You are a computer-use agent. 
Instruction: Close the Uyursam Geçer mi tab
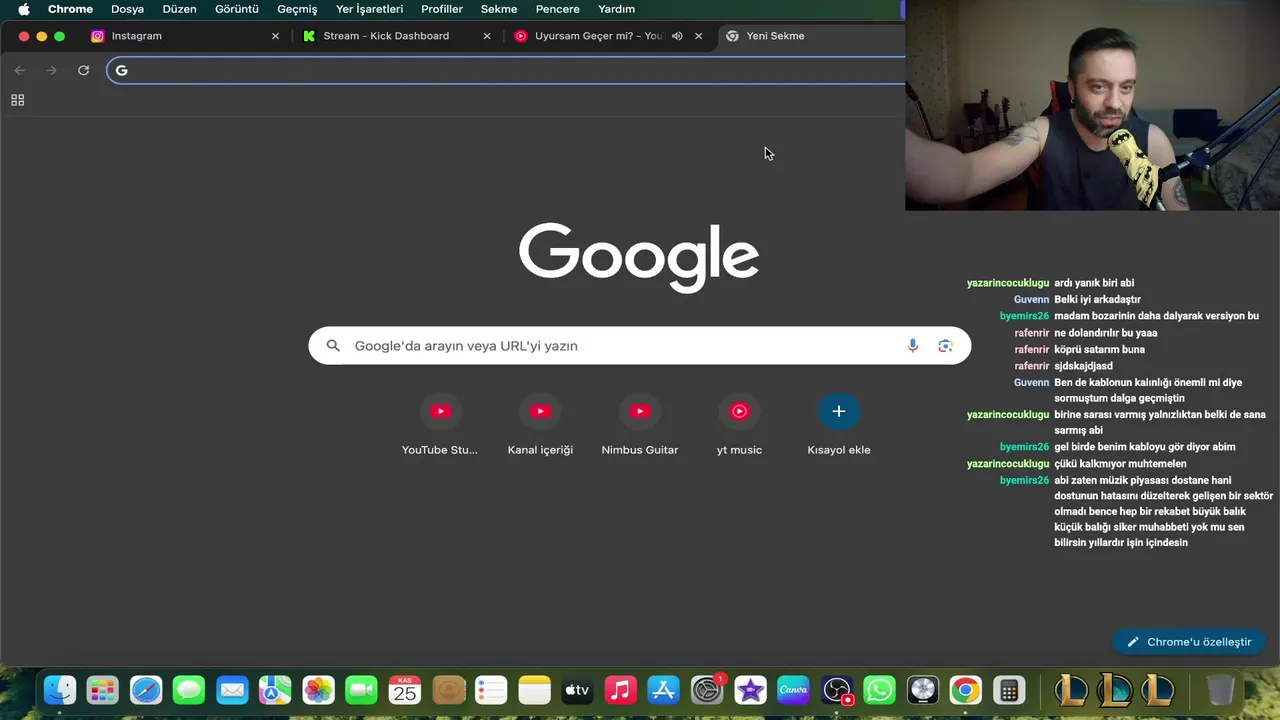pos(698,36)
